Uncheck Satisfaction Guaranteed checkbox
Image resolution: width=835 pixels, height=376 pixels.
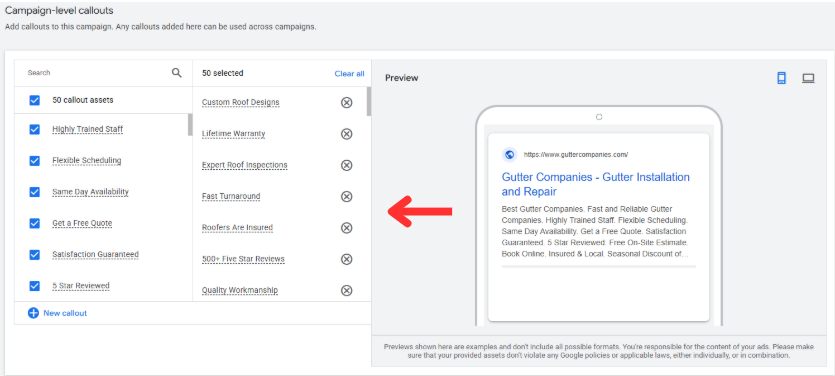(35, 255)
